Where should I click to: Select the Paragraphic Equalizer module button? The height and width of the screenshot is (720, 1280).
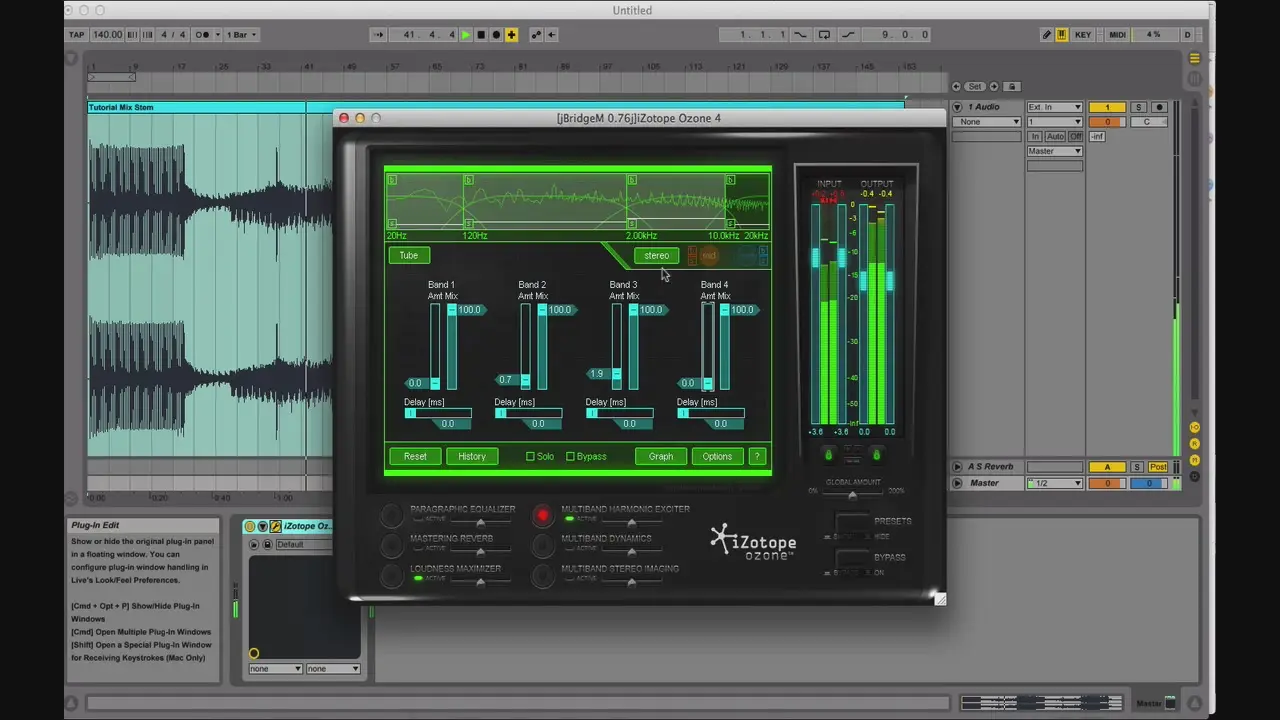[x=391, y=515]
